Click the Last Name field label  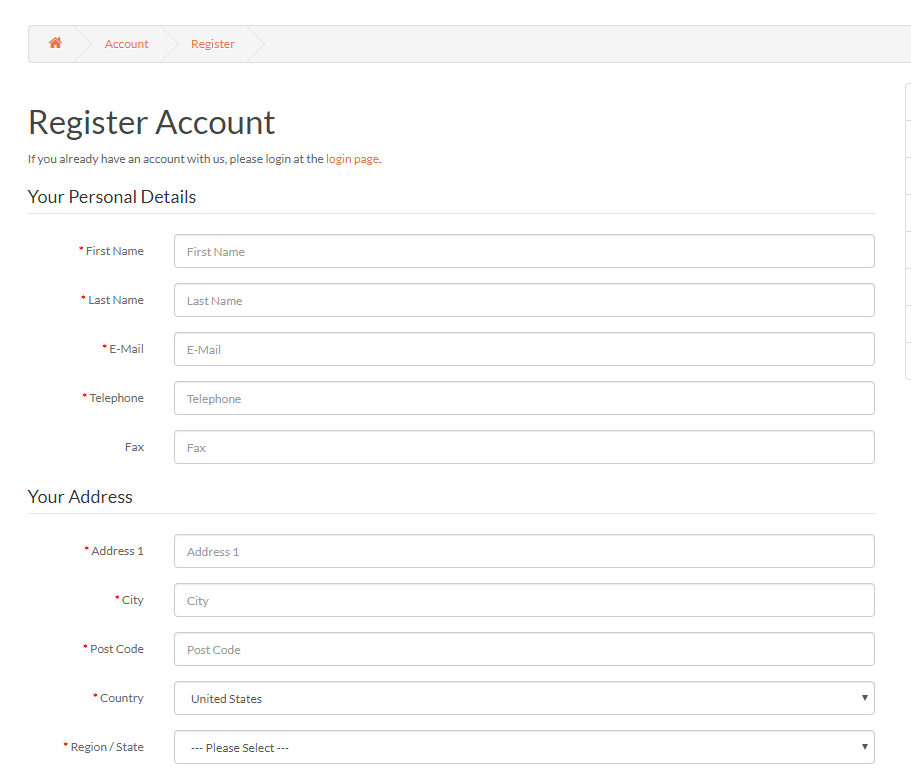(x=116, y=300)
